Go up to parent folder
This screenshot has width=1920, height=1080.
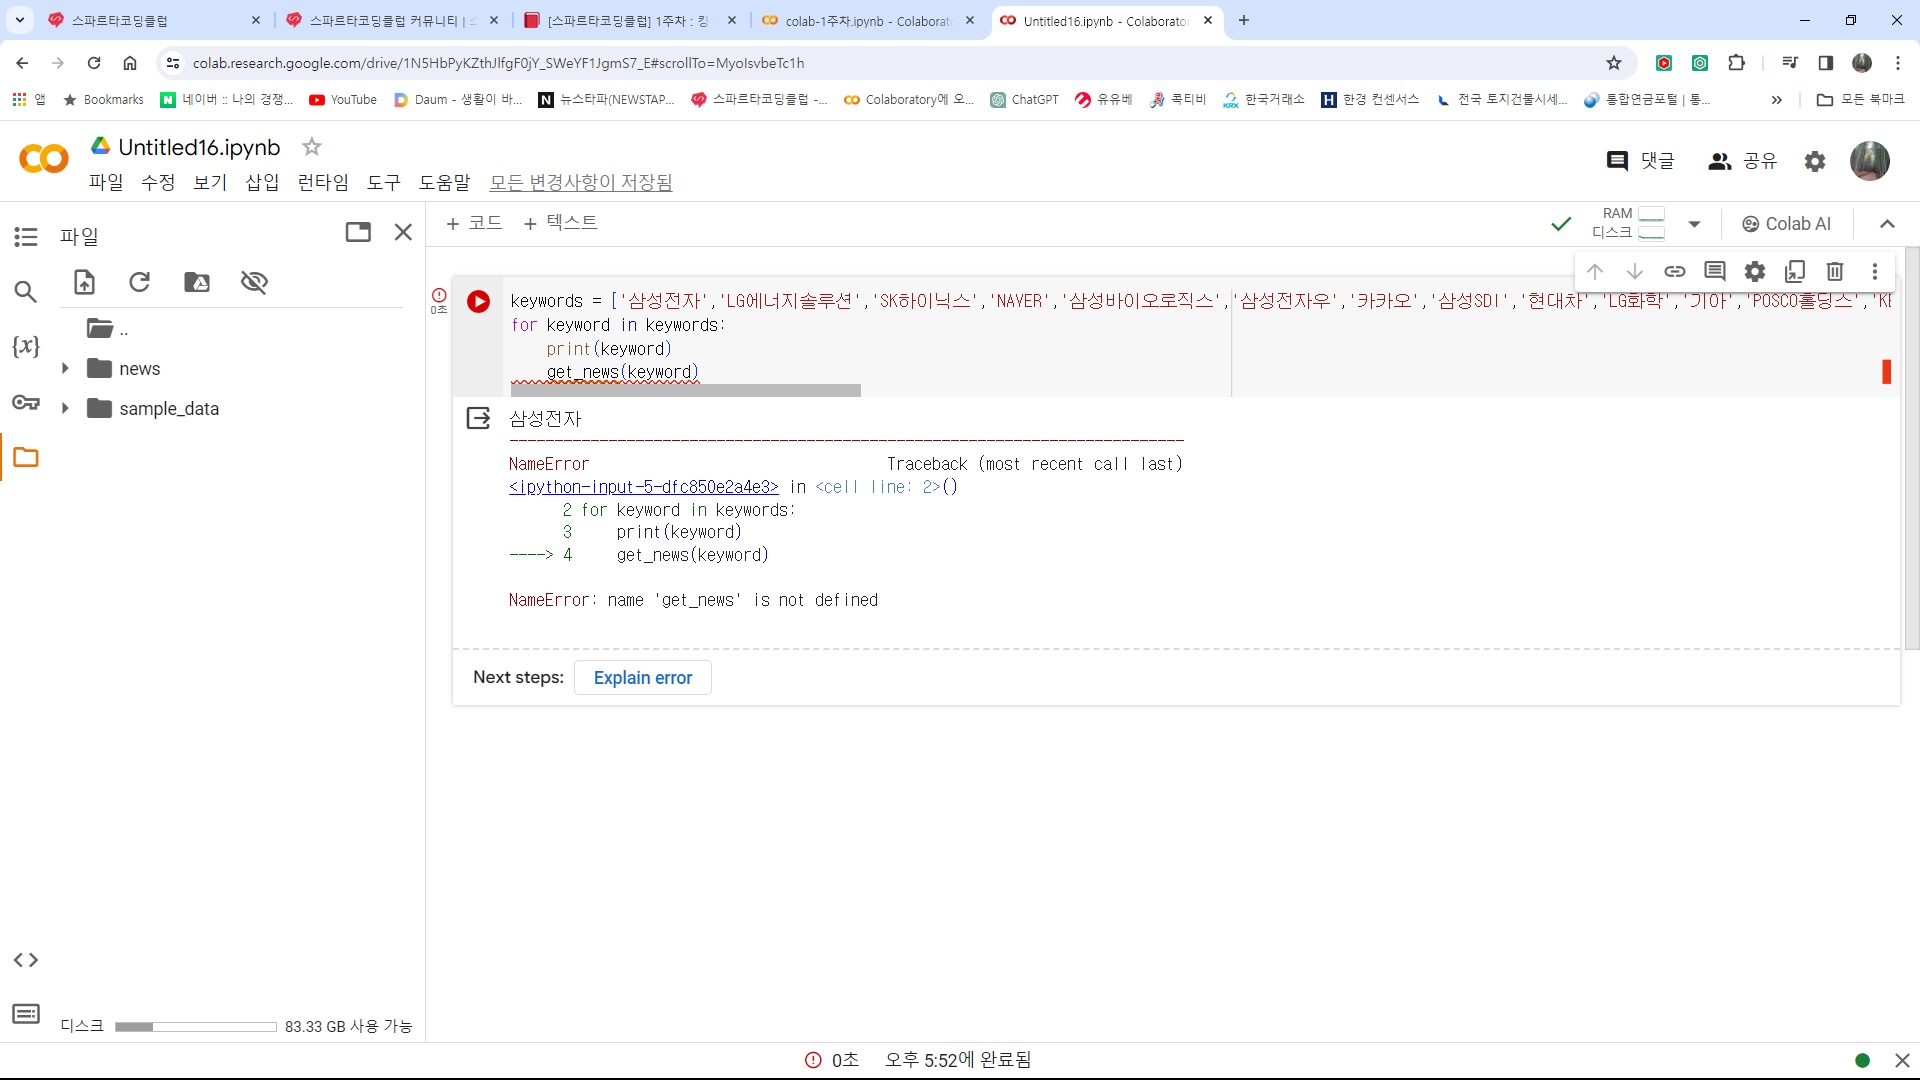click(x=107, y=329)
